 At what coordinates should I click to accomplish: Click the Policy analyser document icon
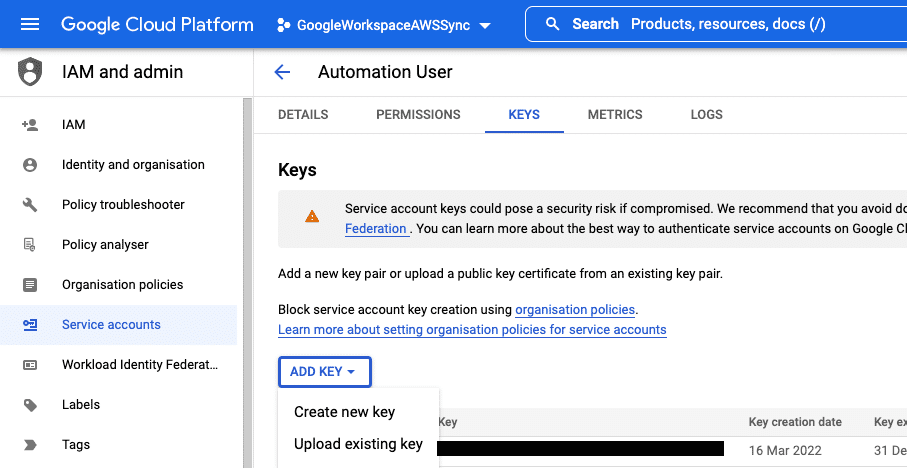(x=30, y=245)
